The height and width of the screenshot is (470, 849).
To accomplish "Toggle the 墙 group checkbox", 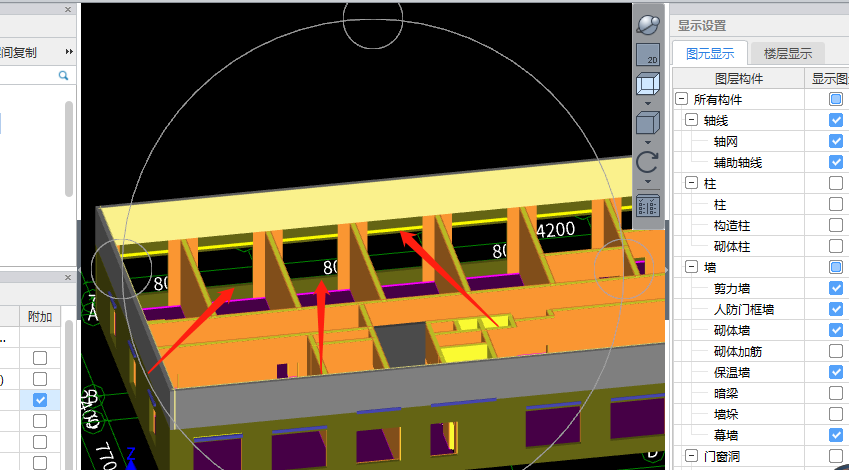I will click(836, 266).
